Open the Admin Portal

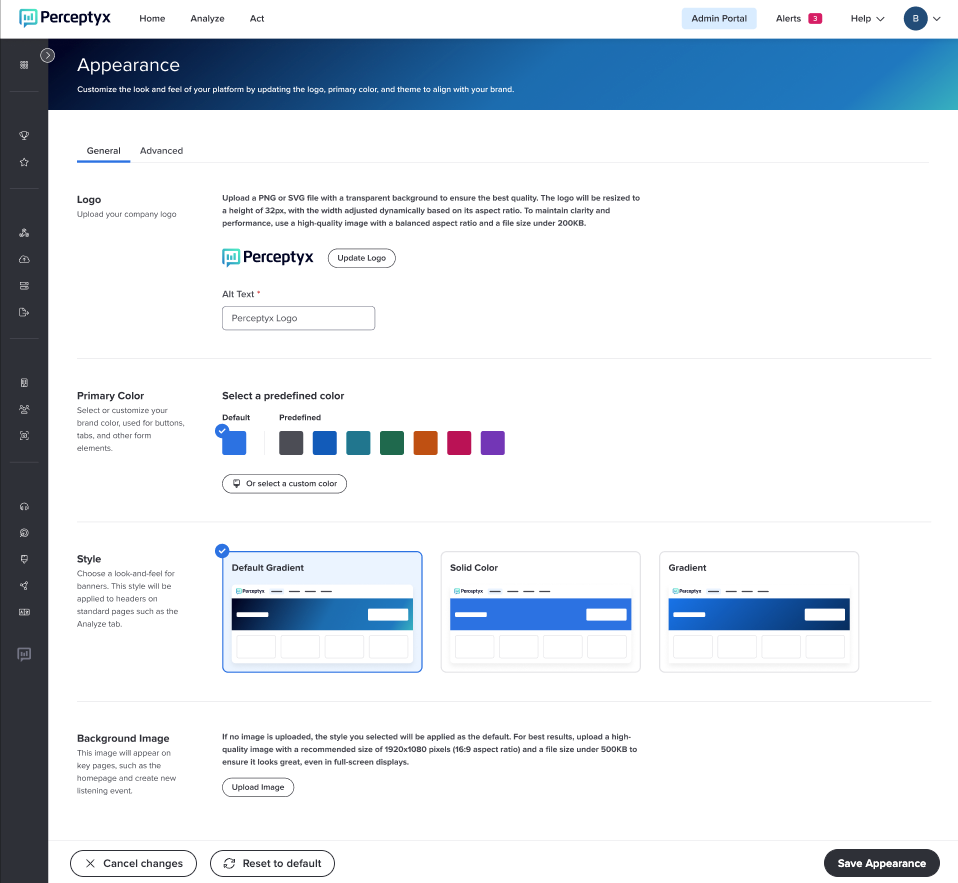(719, 18)
